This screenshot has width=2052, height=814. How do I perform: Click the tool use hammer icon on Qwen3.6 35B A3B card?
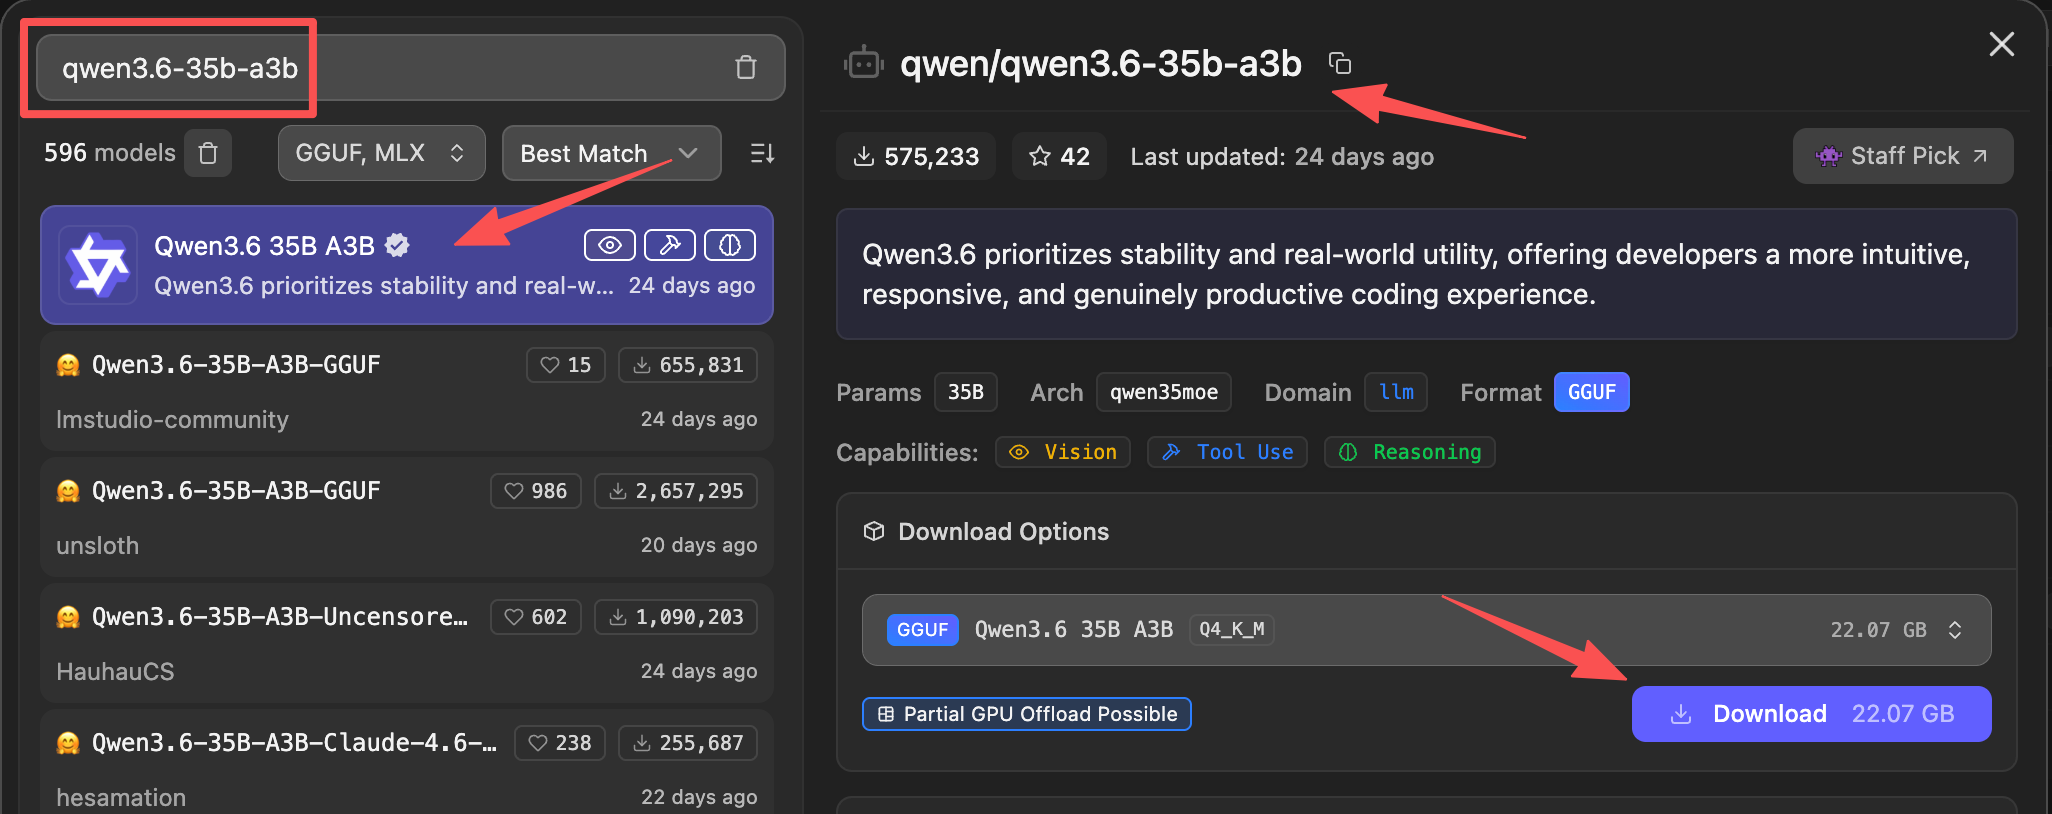click(x=670, y=245)
